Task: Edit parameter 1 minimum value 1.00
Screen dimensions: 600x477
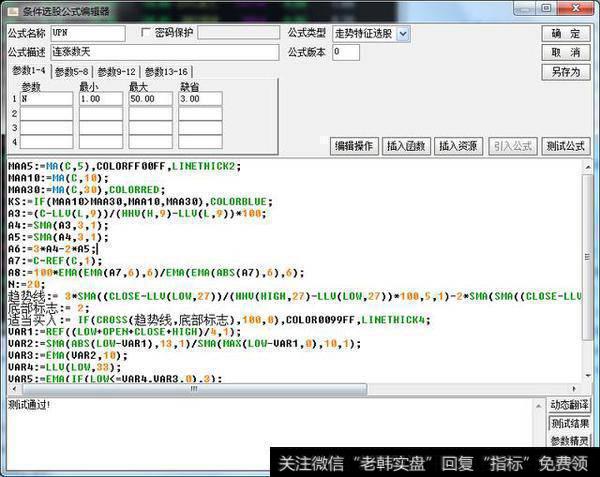Action: 101,99
